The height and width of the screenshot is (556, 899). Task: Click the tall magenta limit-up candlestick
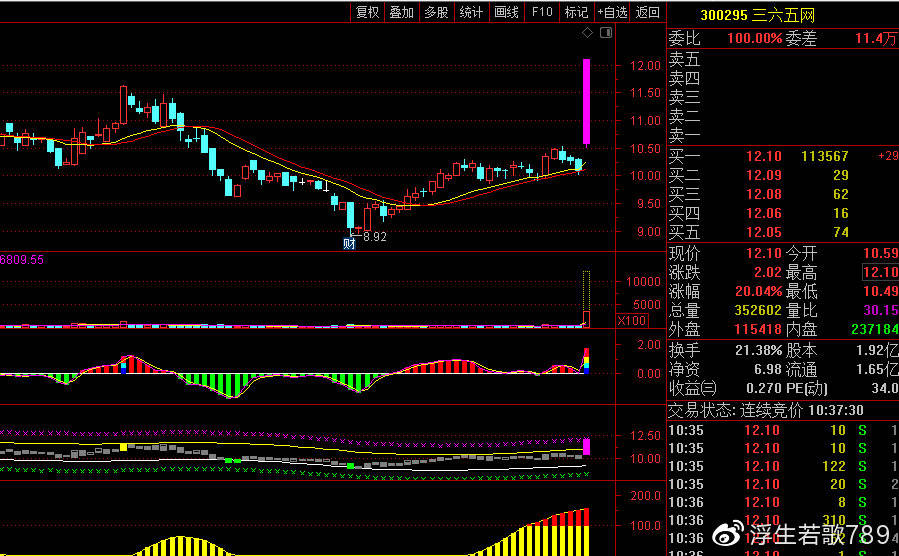point(586,100)
